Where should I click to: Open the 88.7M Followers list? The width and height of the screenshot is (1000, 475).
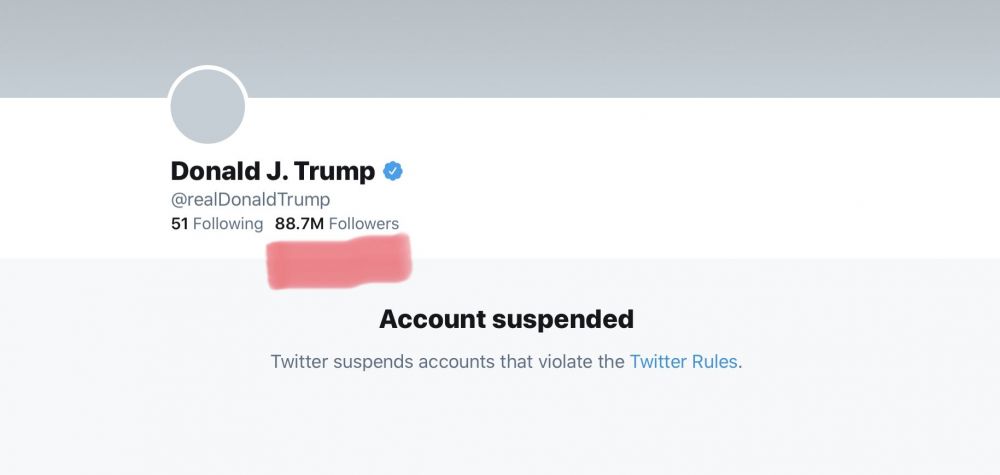point(337,224)
